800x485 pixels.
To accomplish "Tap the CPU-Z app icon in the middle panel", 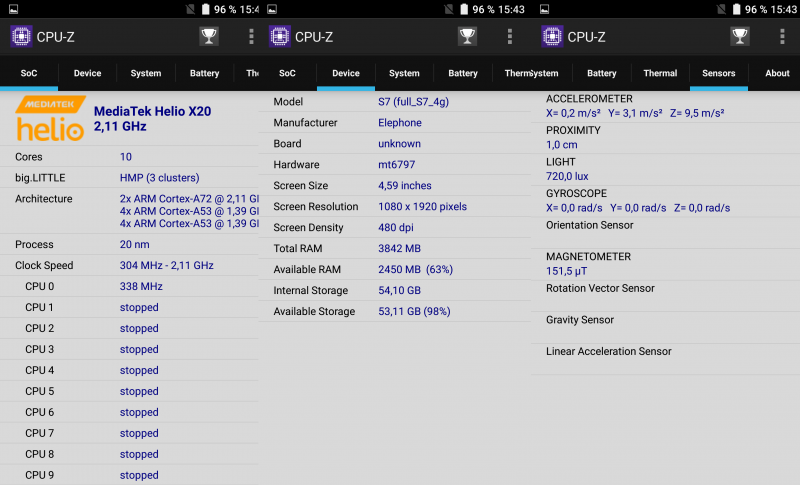I will pyautogui.click(x=280, y=36).
